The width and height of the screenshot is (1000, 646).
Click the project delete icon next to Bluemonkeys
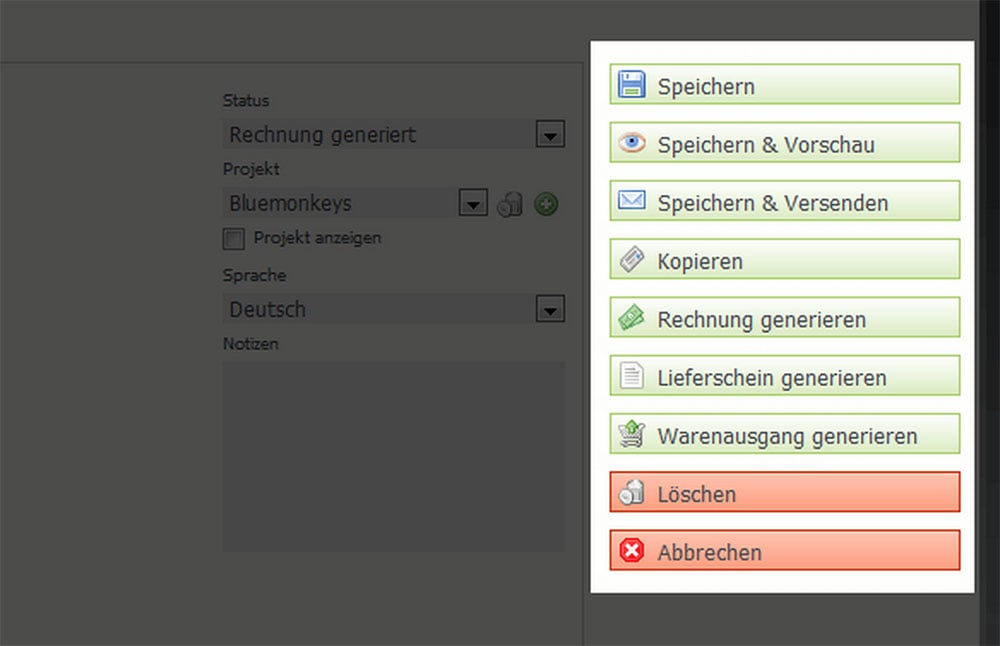[510, 204]
